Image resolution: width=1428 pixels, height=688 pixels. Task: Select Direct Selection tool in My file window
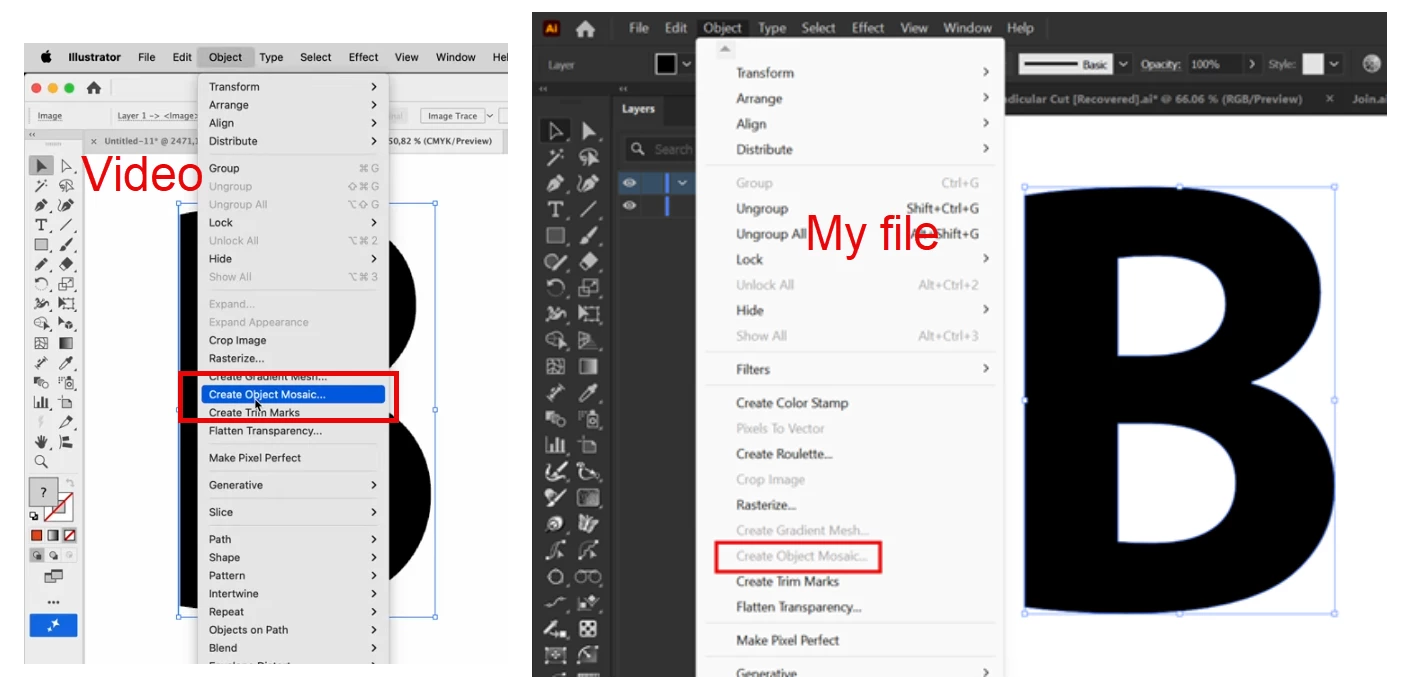pyautogui.click(x=588, y=131)
